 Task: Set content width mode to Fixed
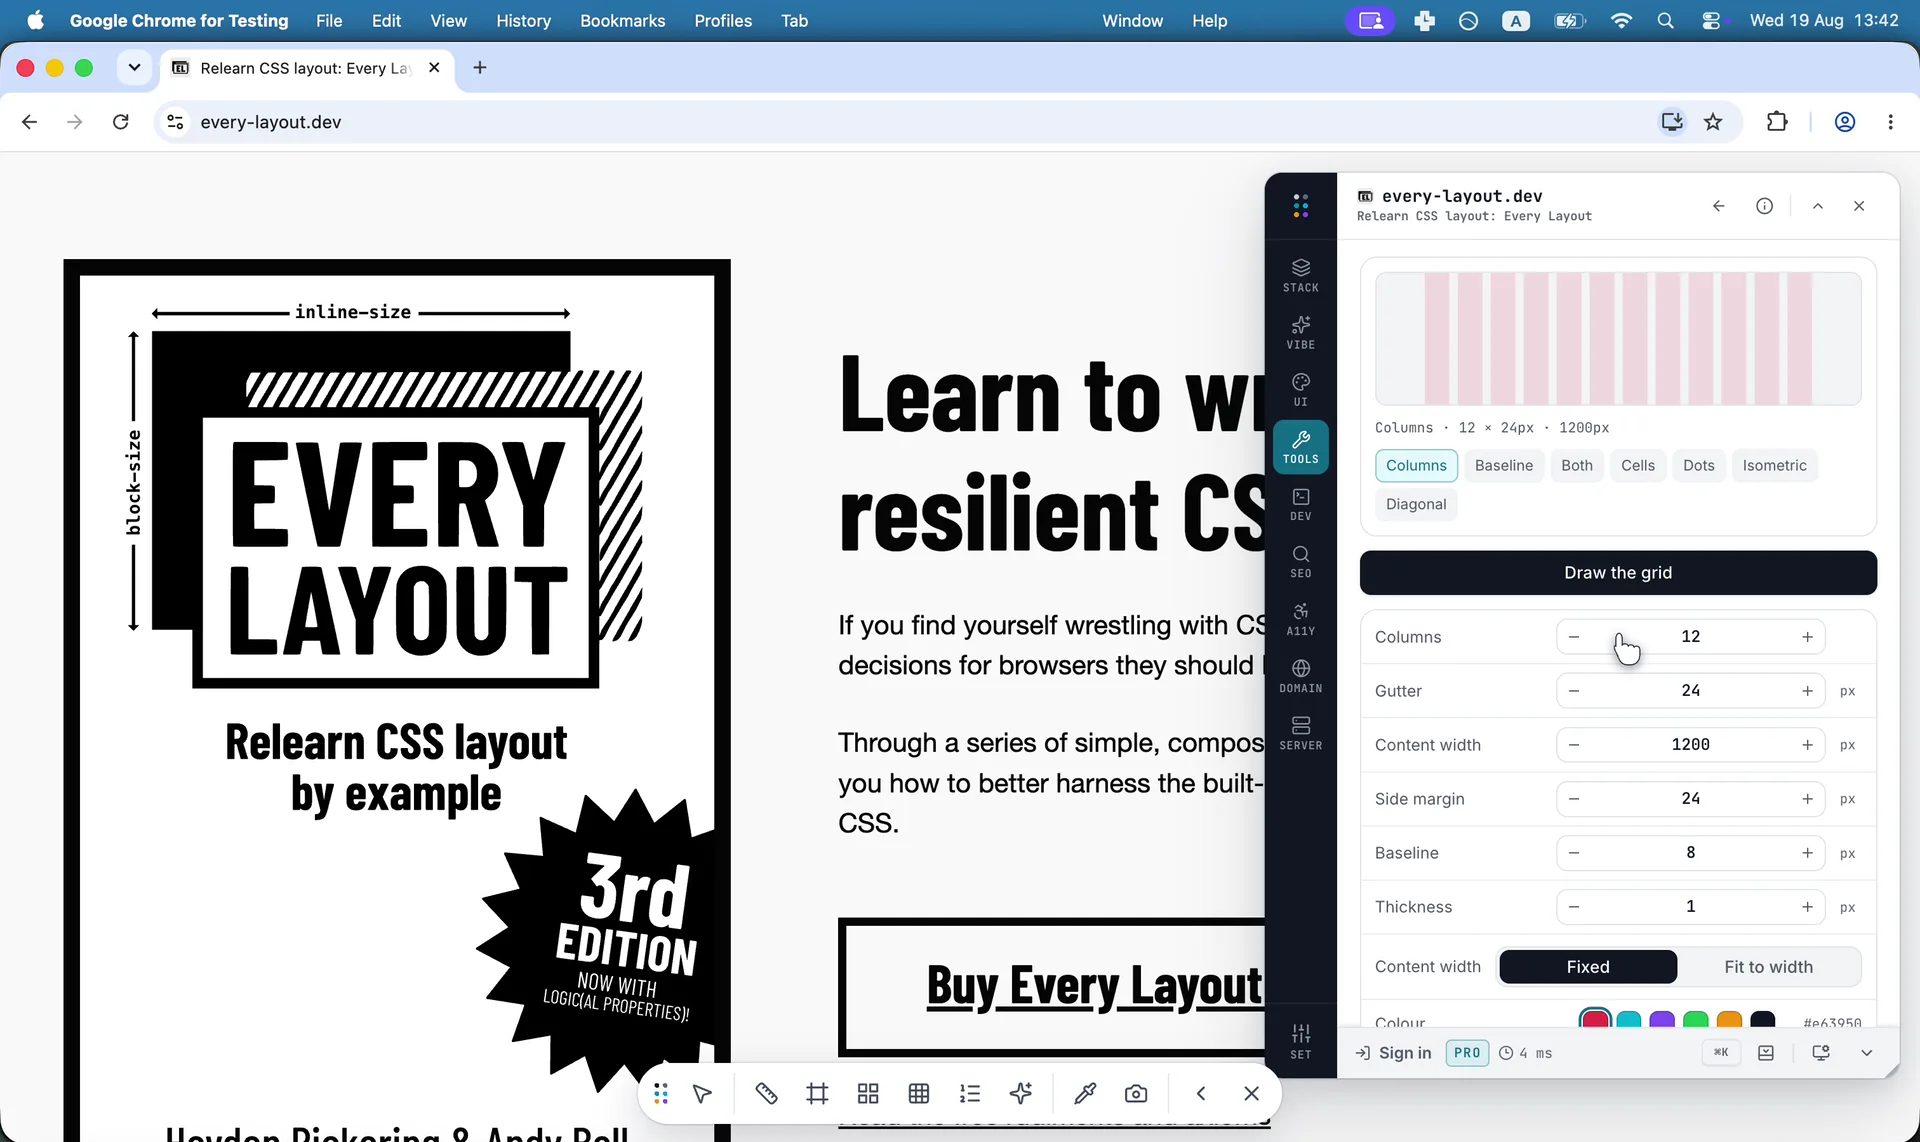pos(1588,967)
